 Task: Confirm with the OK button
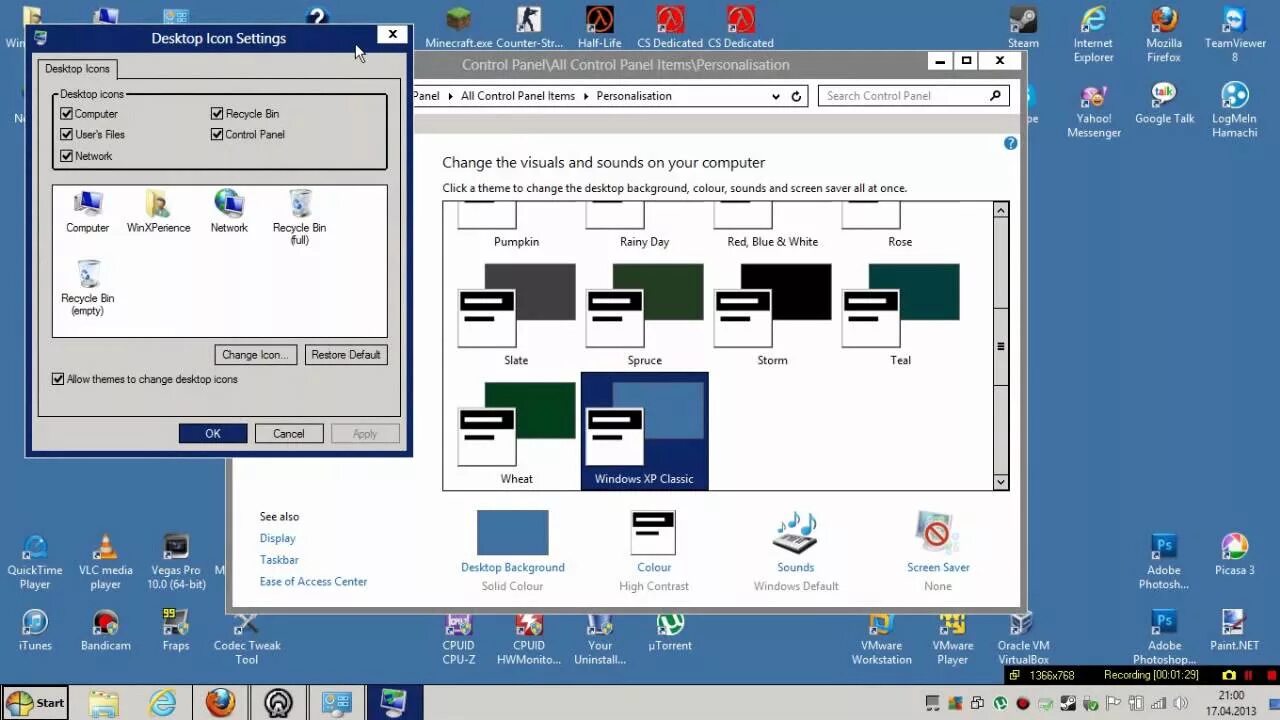pos(213,434)
